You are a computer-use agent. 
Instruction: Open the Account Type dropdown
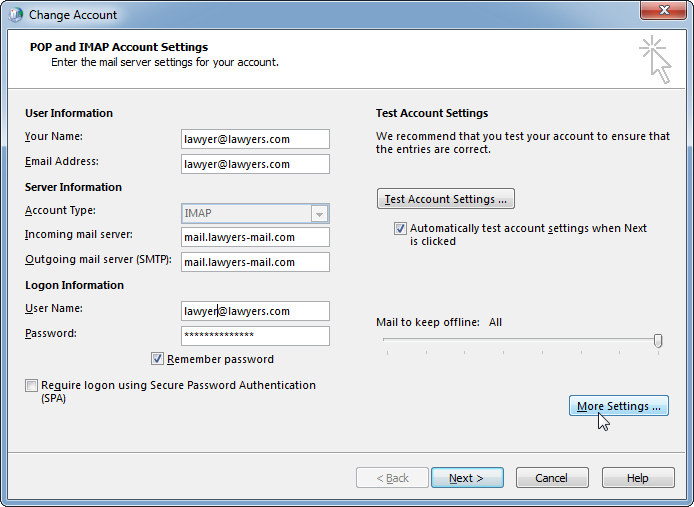coord(319,214)
